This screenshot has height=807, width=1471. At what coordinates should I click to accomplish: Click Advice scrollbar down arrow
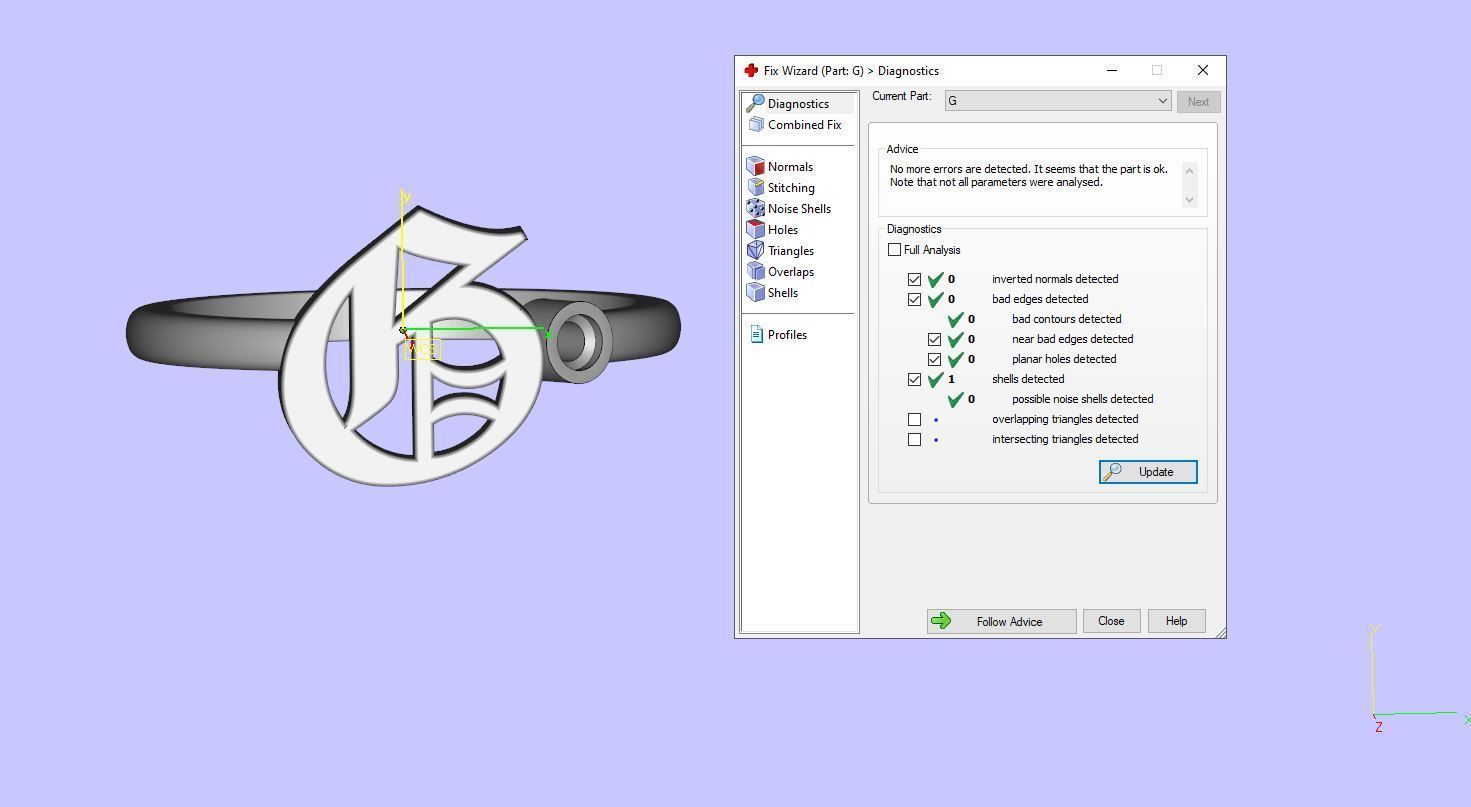pos(1189,199)
